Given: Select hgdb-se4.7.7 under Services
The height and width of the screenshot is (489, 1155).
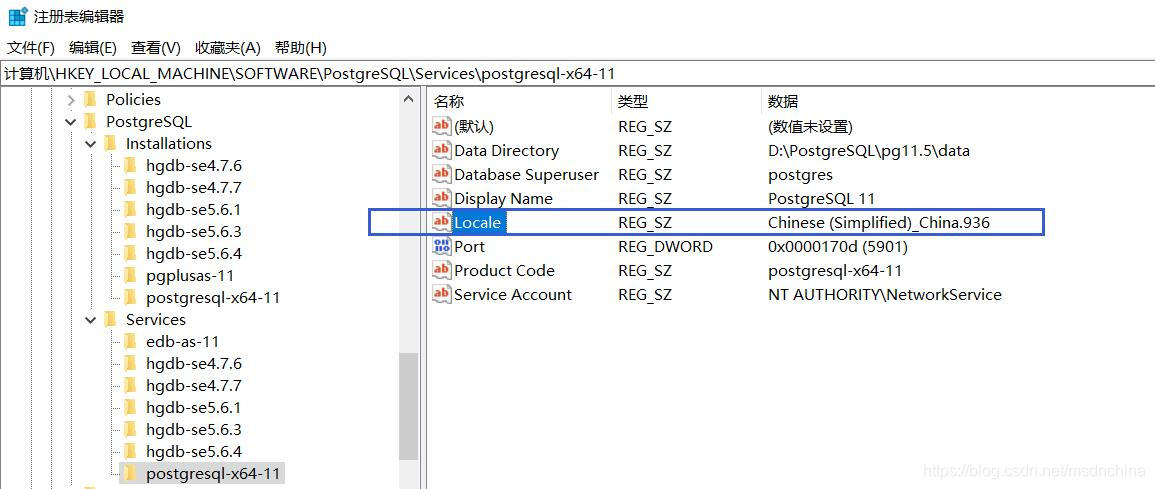Looking at the screenshot, I should click(x=194, y=386).
